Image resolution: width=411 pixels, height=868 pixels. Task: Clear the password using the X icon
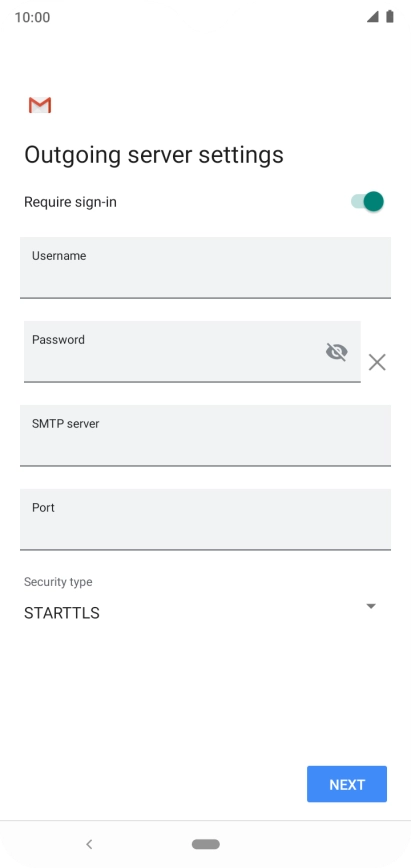point(377,363)
